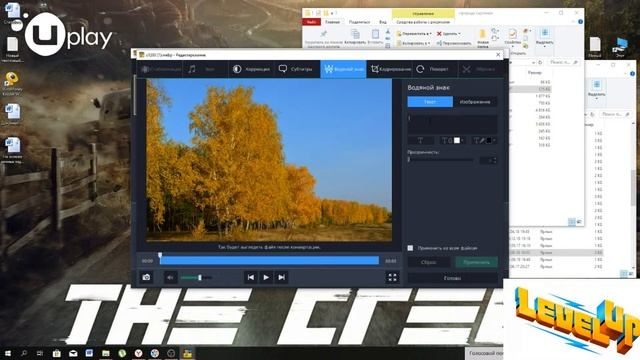
Task: Open the red Файл menu in Explorer
Action: [311, 22]
